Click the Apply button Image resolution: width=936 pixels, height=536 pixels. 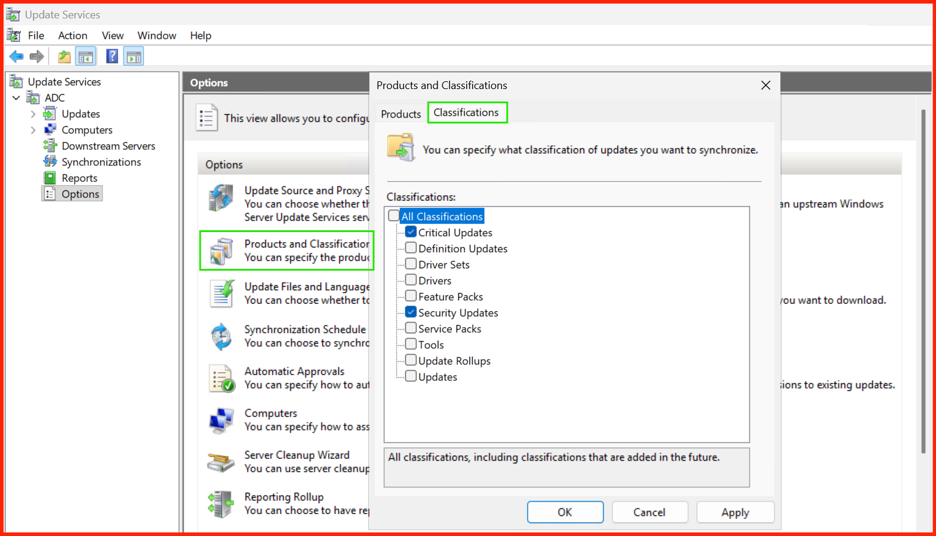(x=735, y=512)
